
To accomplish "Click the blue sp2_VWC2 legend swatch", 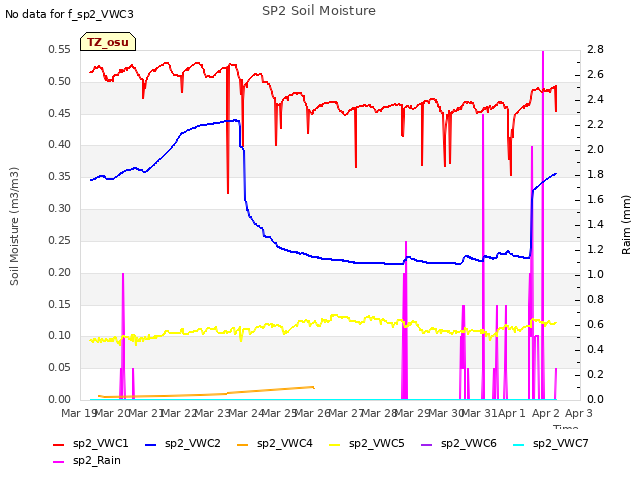I will pos(151,444).
